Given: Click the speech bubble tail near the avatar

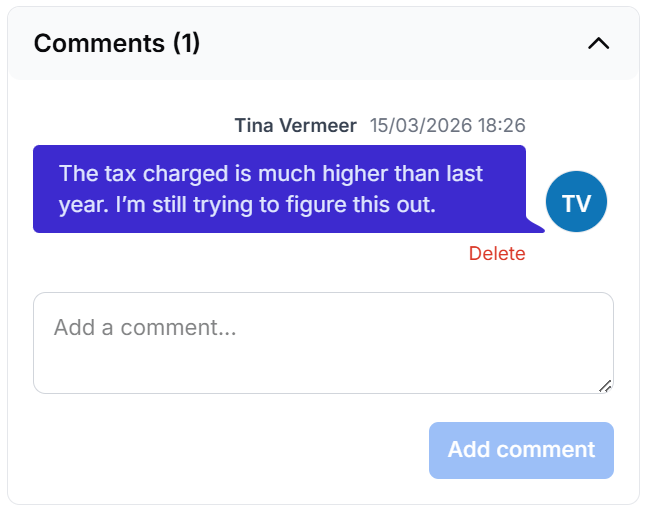Looking at the screenshot, I should click(x=540, y=227).
